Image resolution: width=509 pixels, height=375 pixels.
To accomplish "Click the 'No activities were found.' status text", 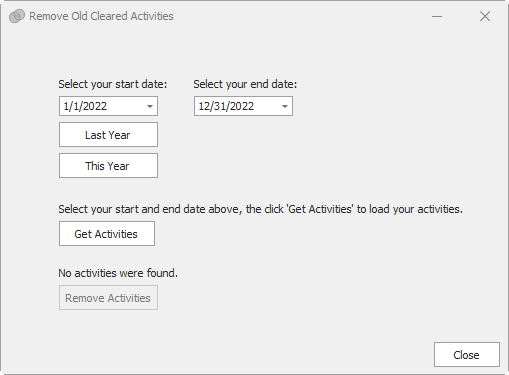I will pos(118,273).
